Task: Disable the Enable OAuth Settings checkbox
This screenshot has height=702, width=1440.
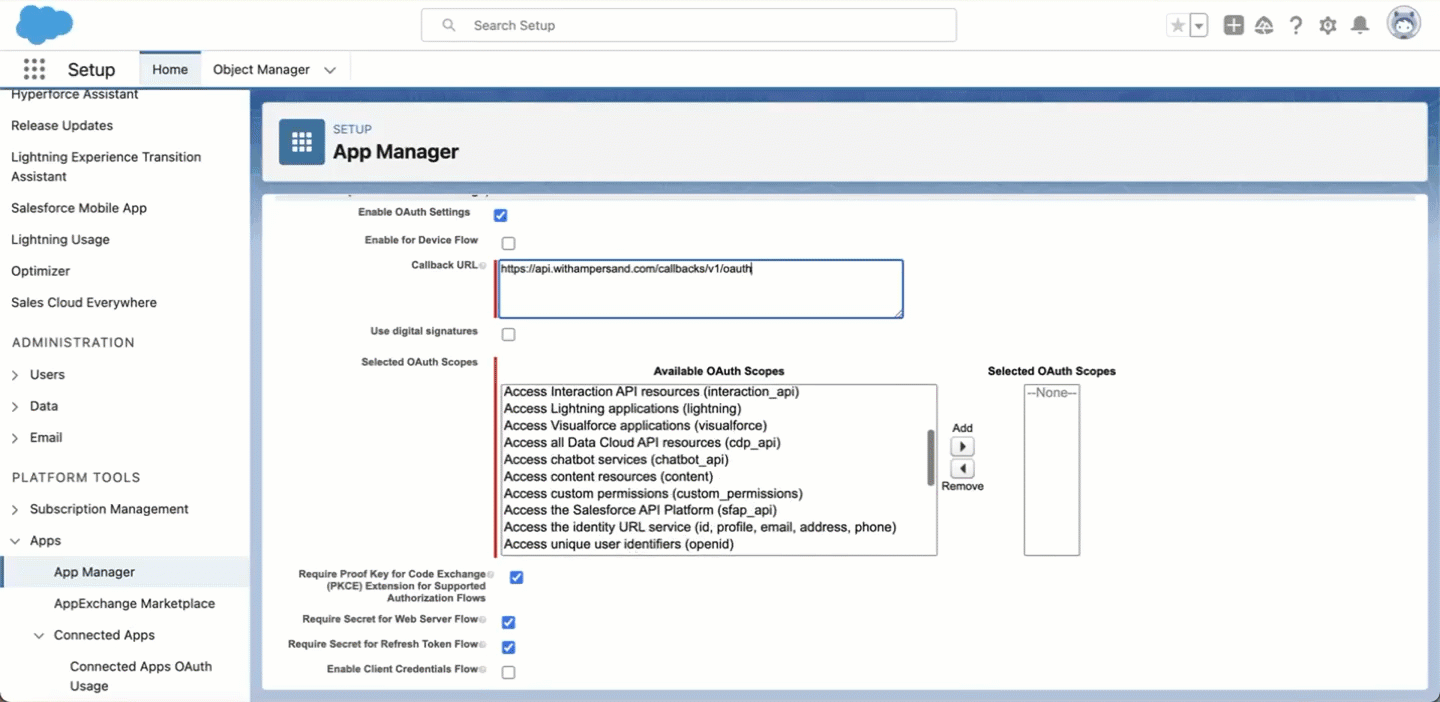Action: tap(500, 214)
